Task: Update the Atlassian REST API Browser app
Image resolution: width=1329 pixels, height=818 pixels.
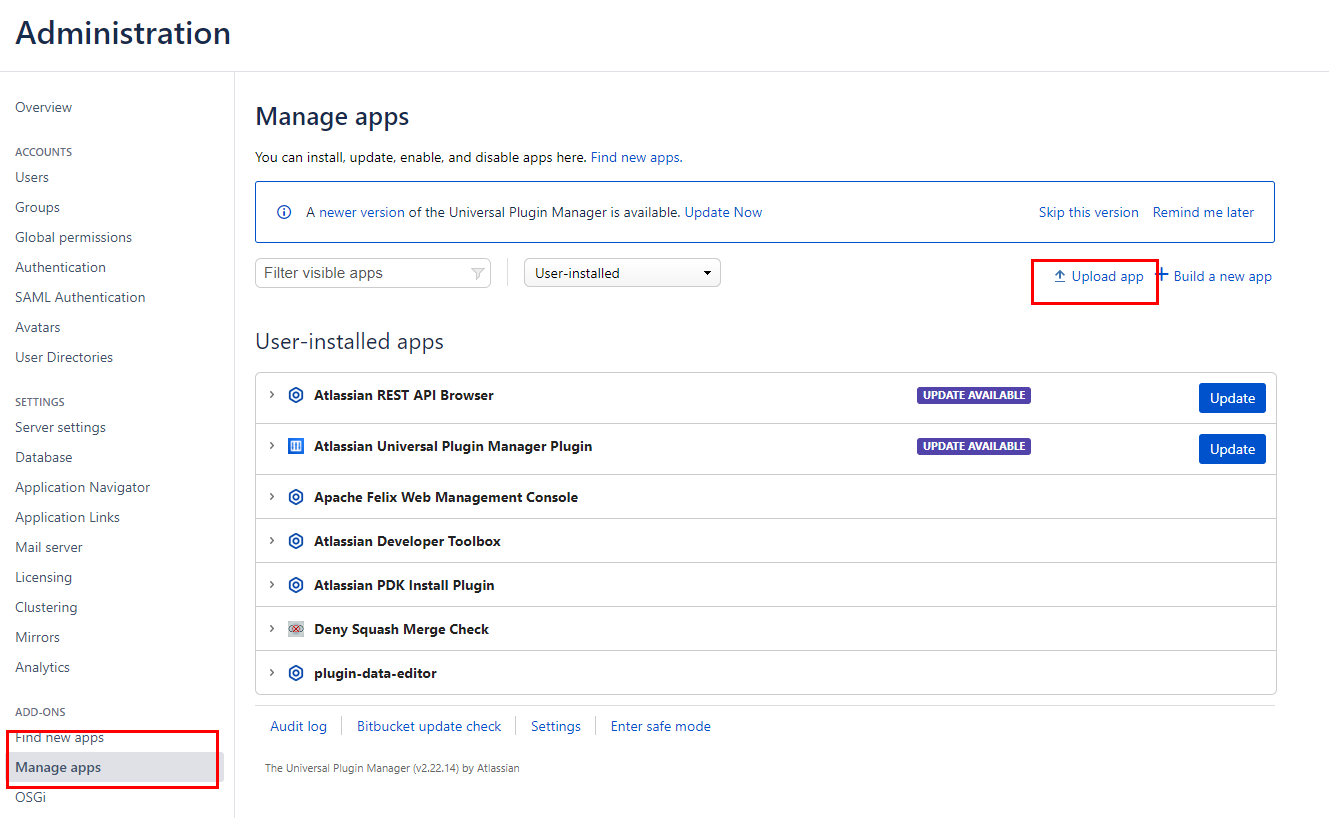Action: click(1231, 398)
